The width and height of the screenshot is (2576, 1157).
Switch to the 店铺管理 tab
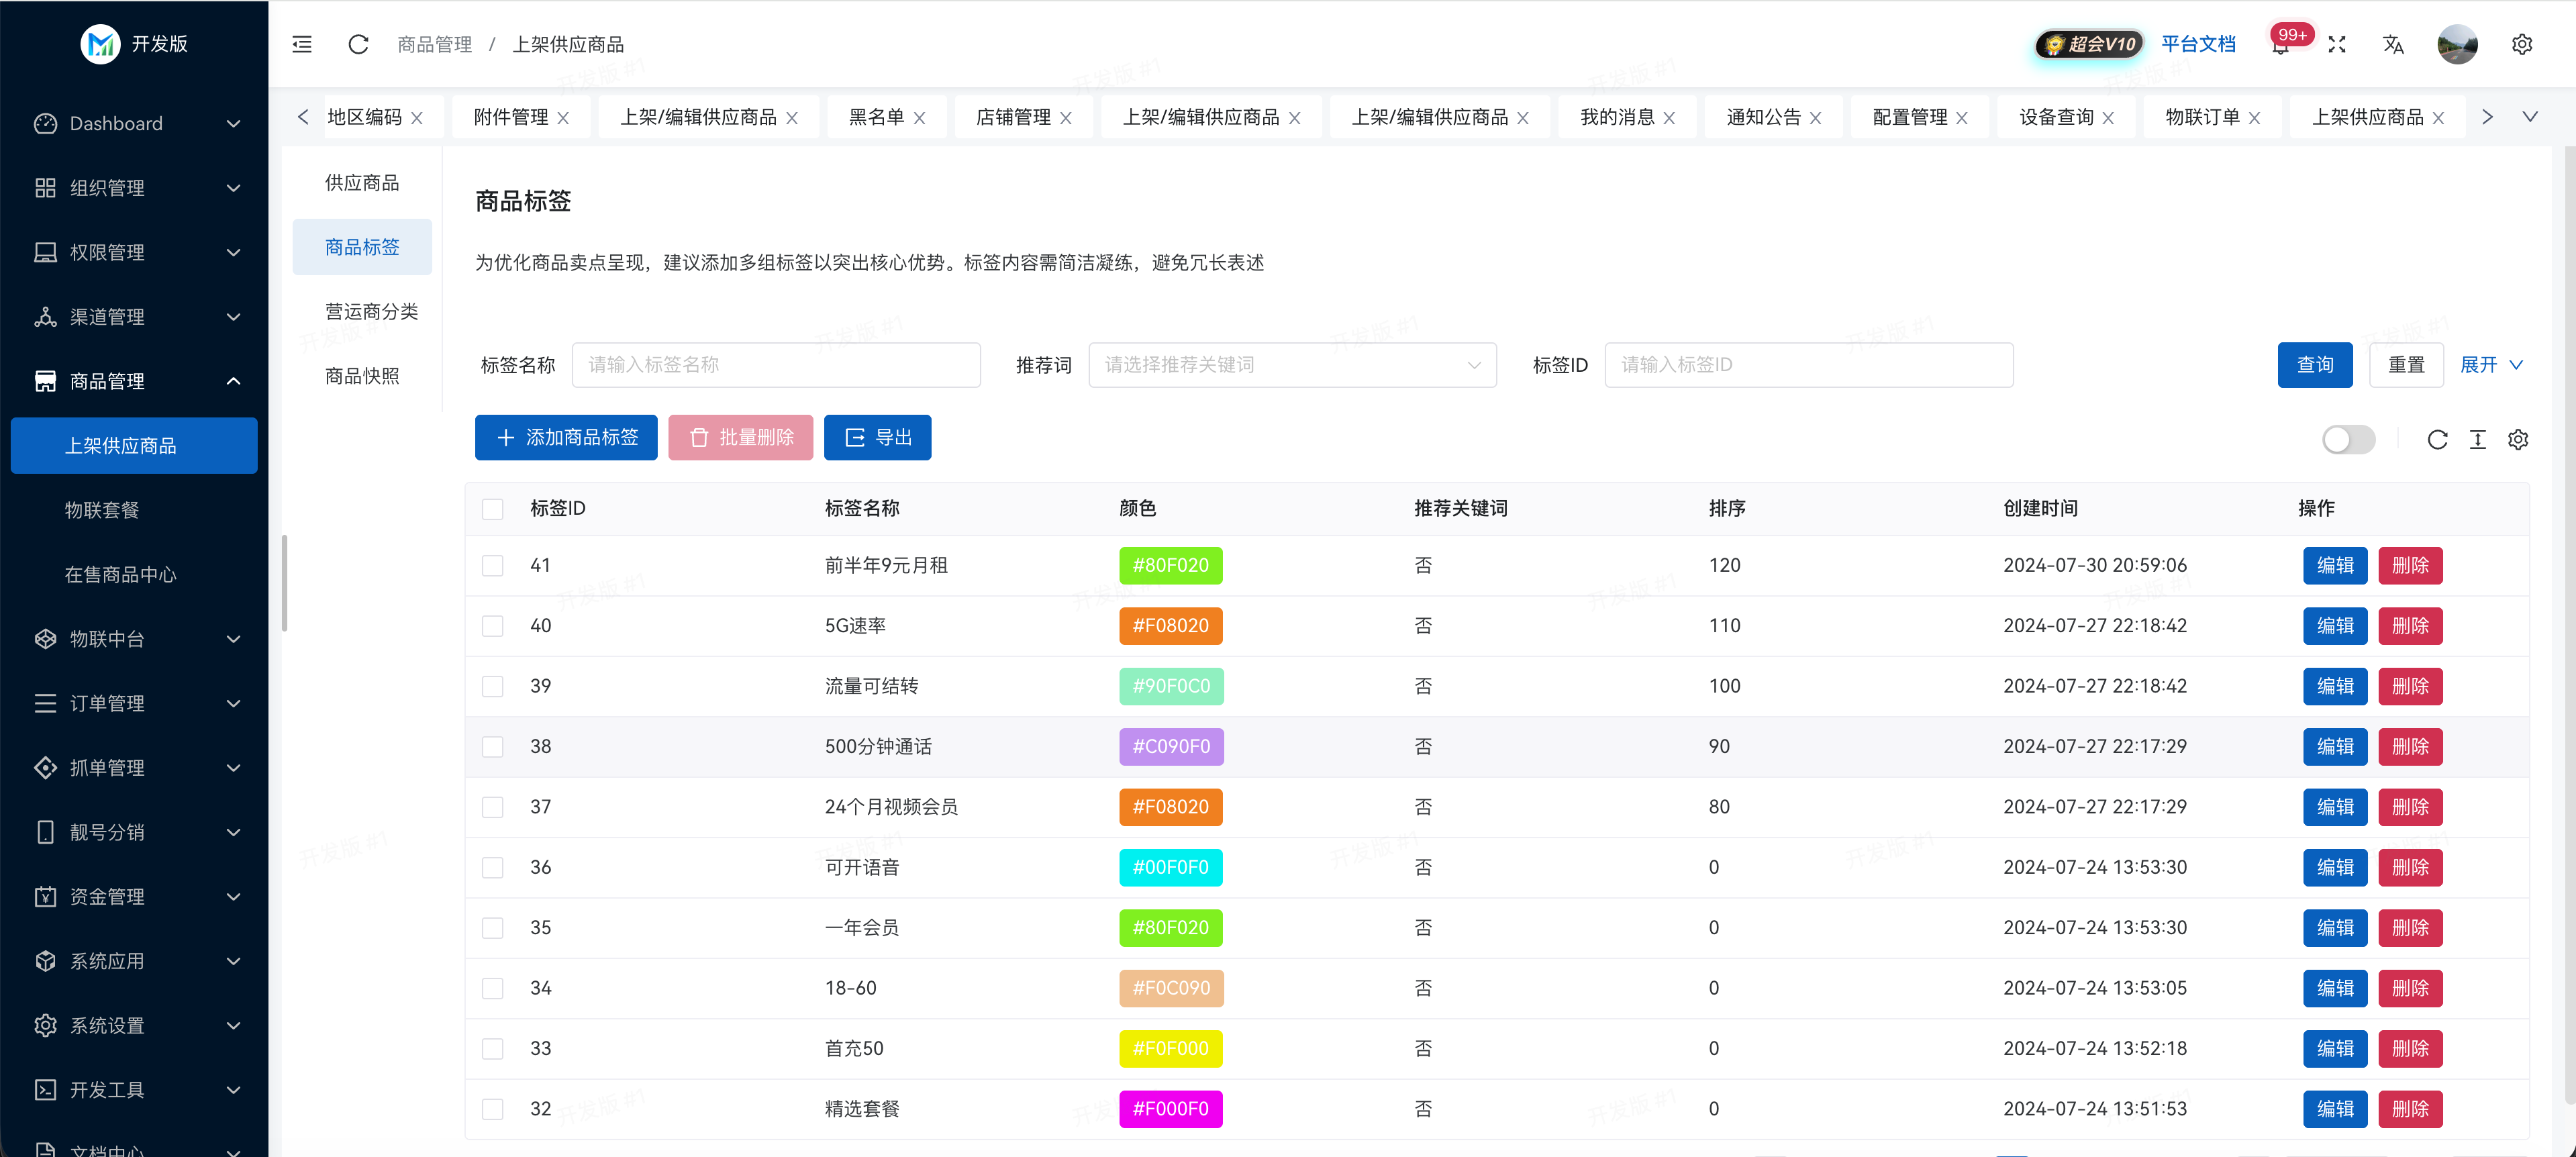click(1013, 117)
